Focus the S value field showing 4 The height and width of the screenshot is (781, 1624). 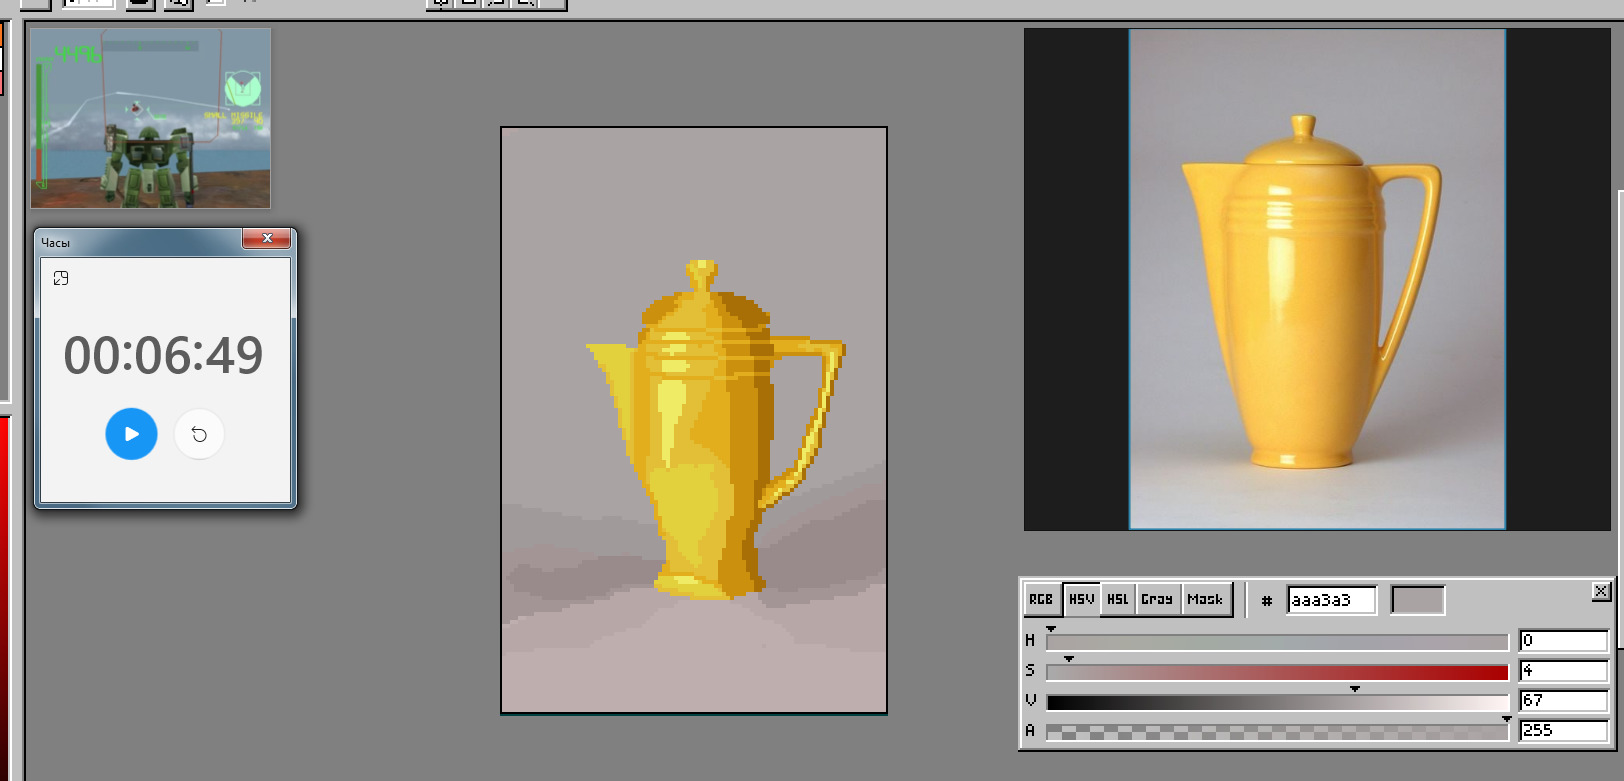point(1563,670)
